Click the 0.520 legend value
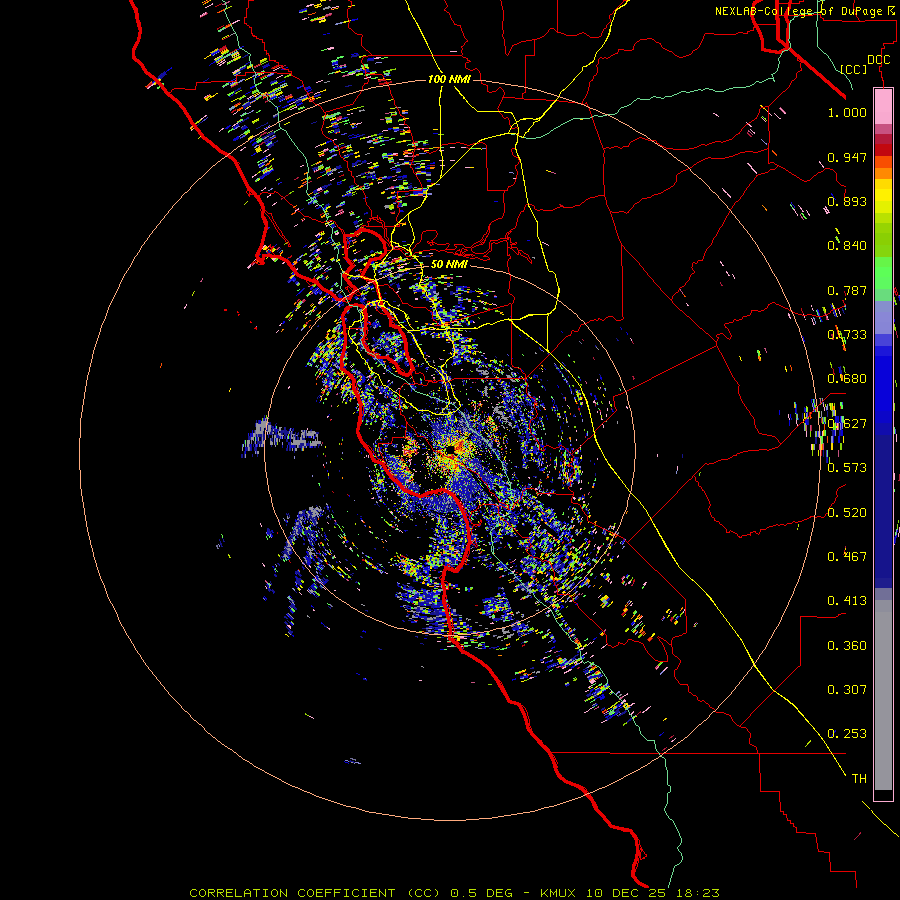The width and height of the screenshot is (900, 900). click(x=847, y=513)
